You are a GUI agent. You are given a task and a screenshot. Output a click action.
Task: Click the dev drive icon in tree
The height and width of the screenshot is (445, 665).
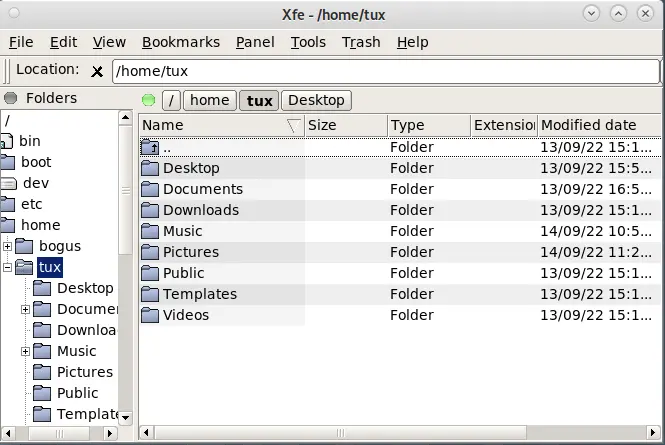tap(9, 183)
